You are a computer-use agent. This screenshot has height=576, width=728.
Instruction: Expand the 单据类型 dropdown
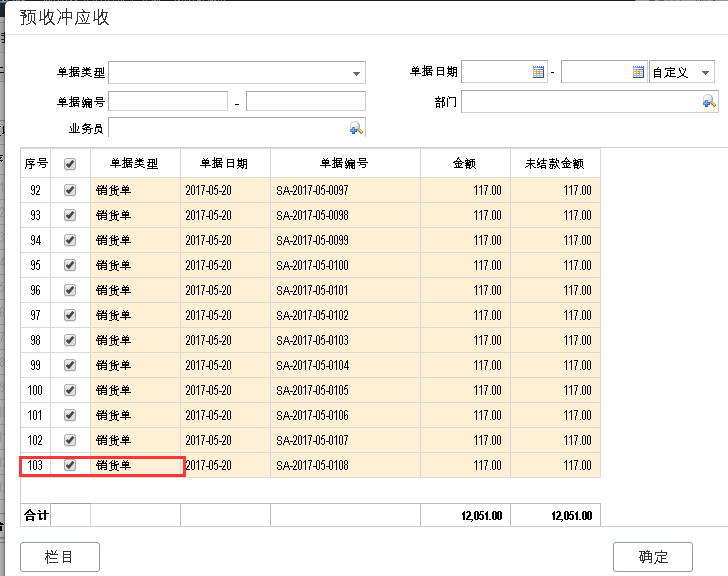coord(356,73)
